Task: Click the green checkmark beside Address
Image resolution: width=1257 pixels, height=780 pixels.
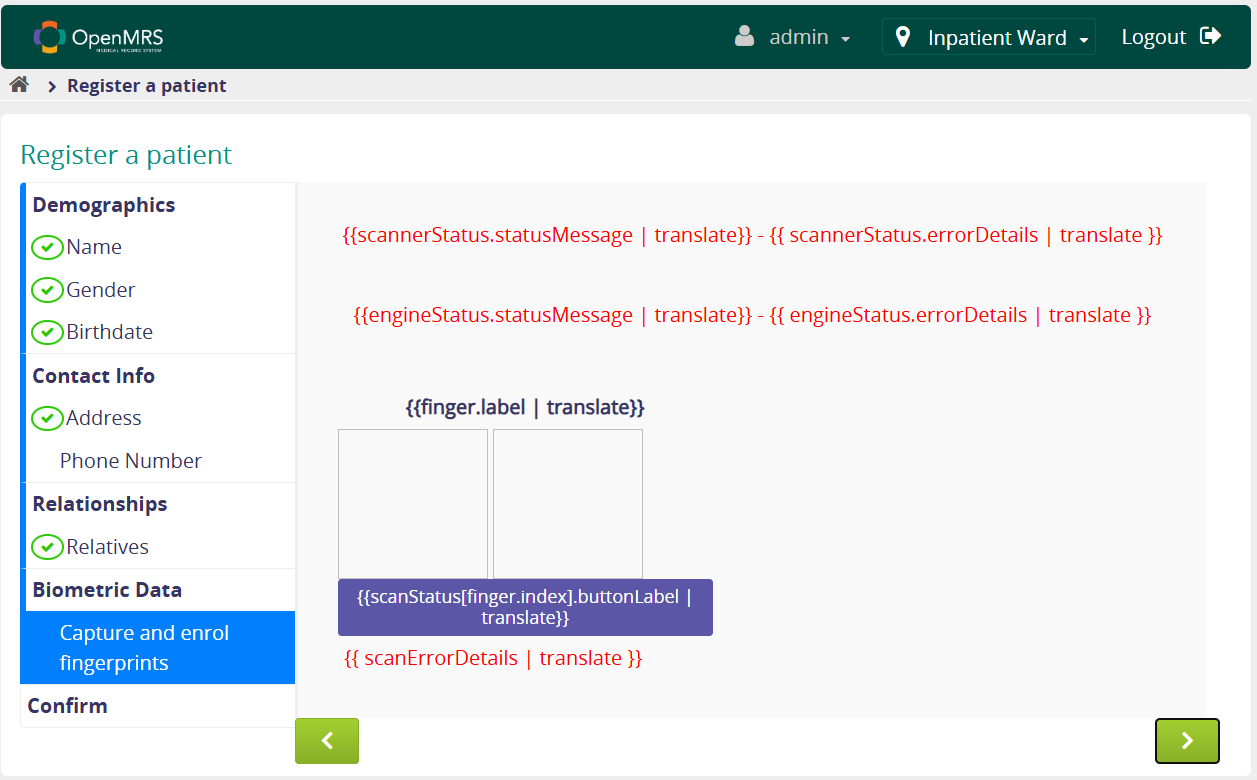Action: pos(47,418)
